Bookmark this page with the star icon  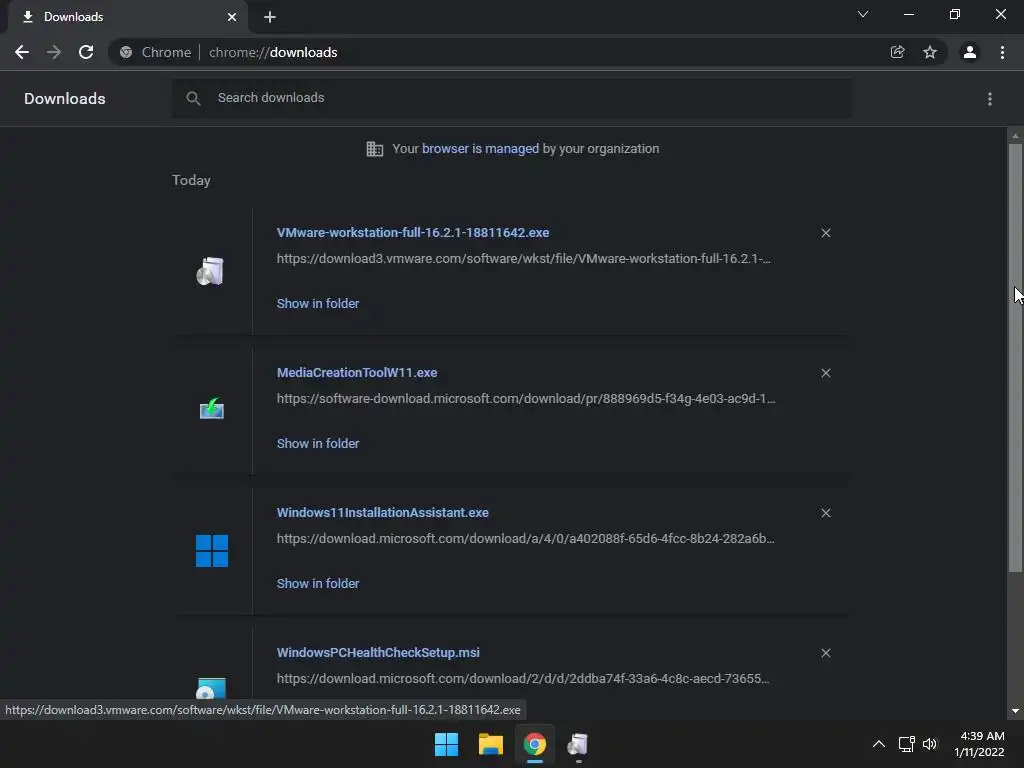930,52
